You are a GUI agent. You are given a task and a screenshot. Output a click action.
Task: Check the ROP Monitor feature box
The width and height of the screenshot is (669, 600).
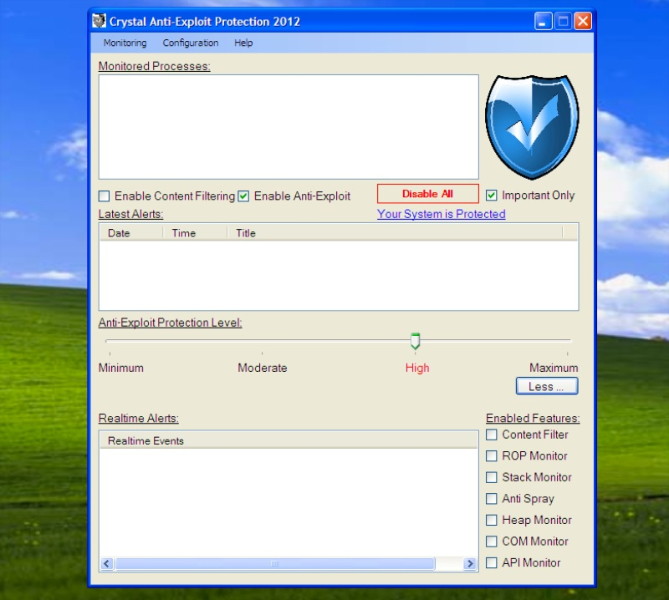click(x=492, y=456)
